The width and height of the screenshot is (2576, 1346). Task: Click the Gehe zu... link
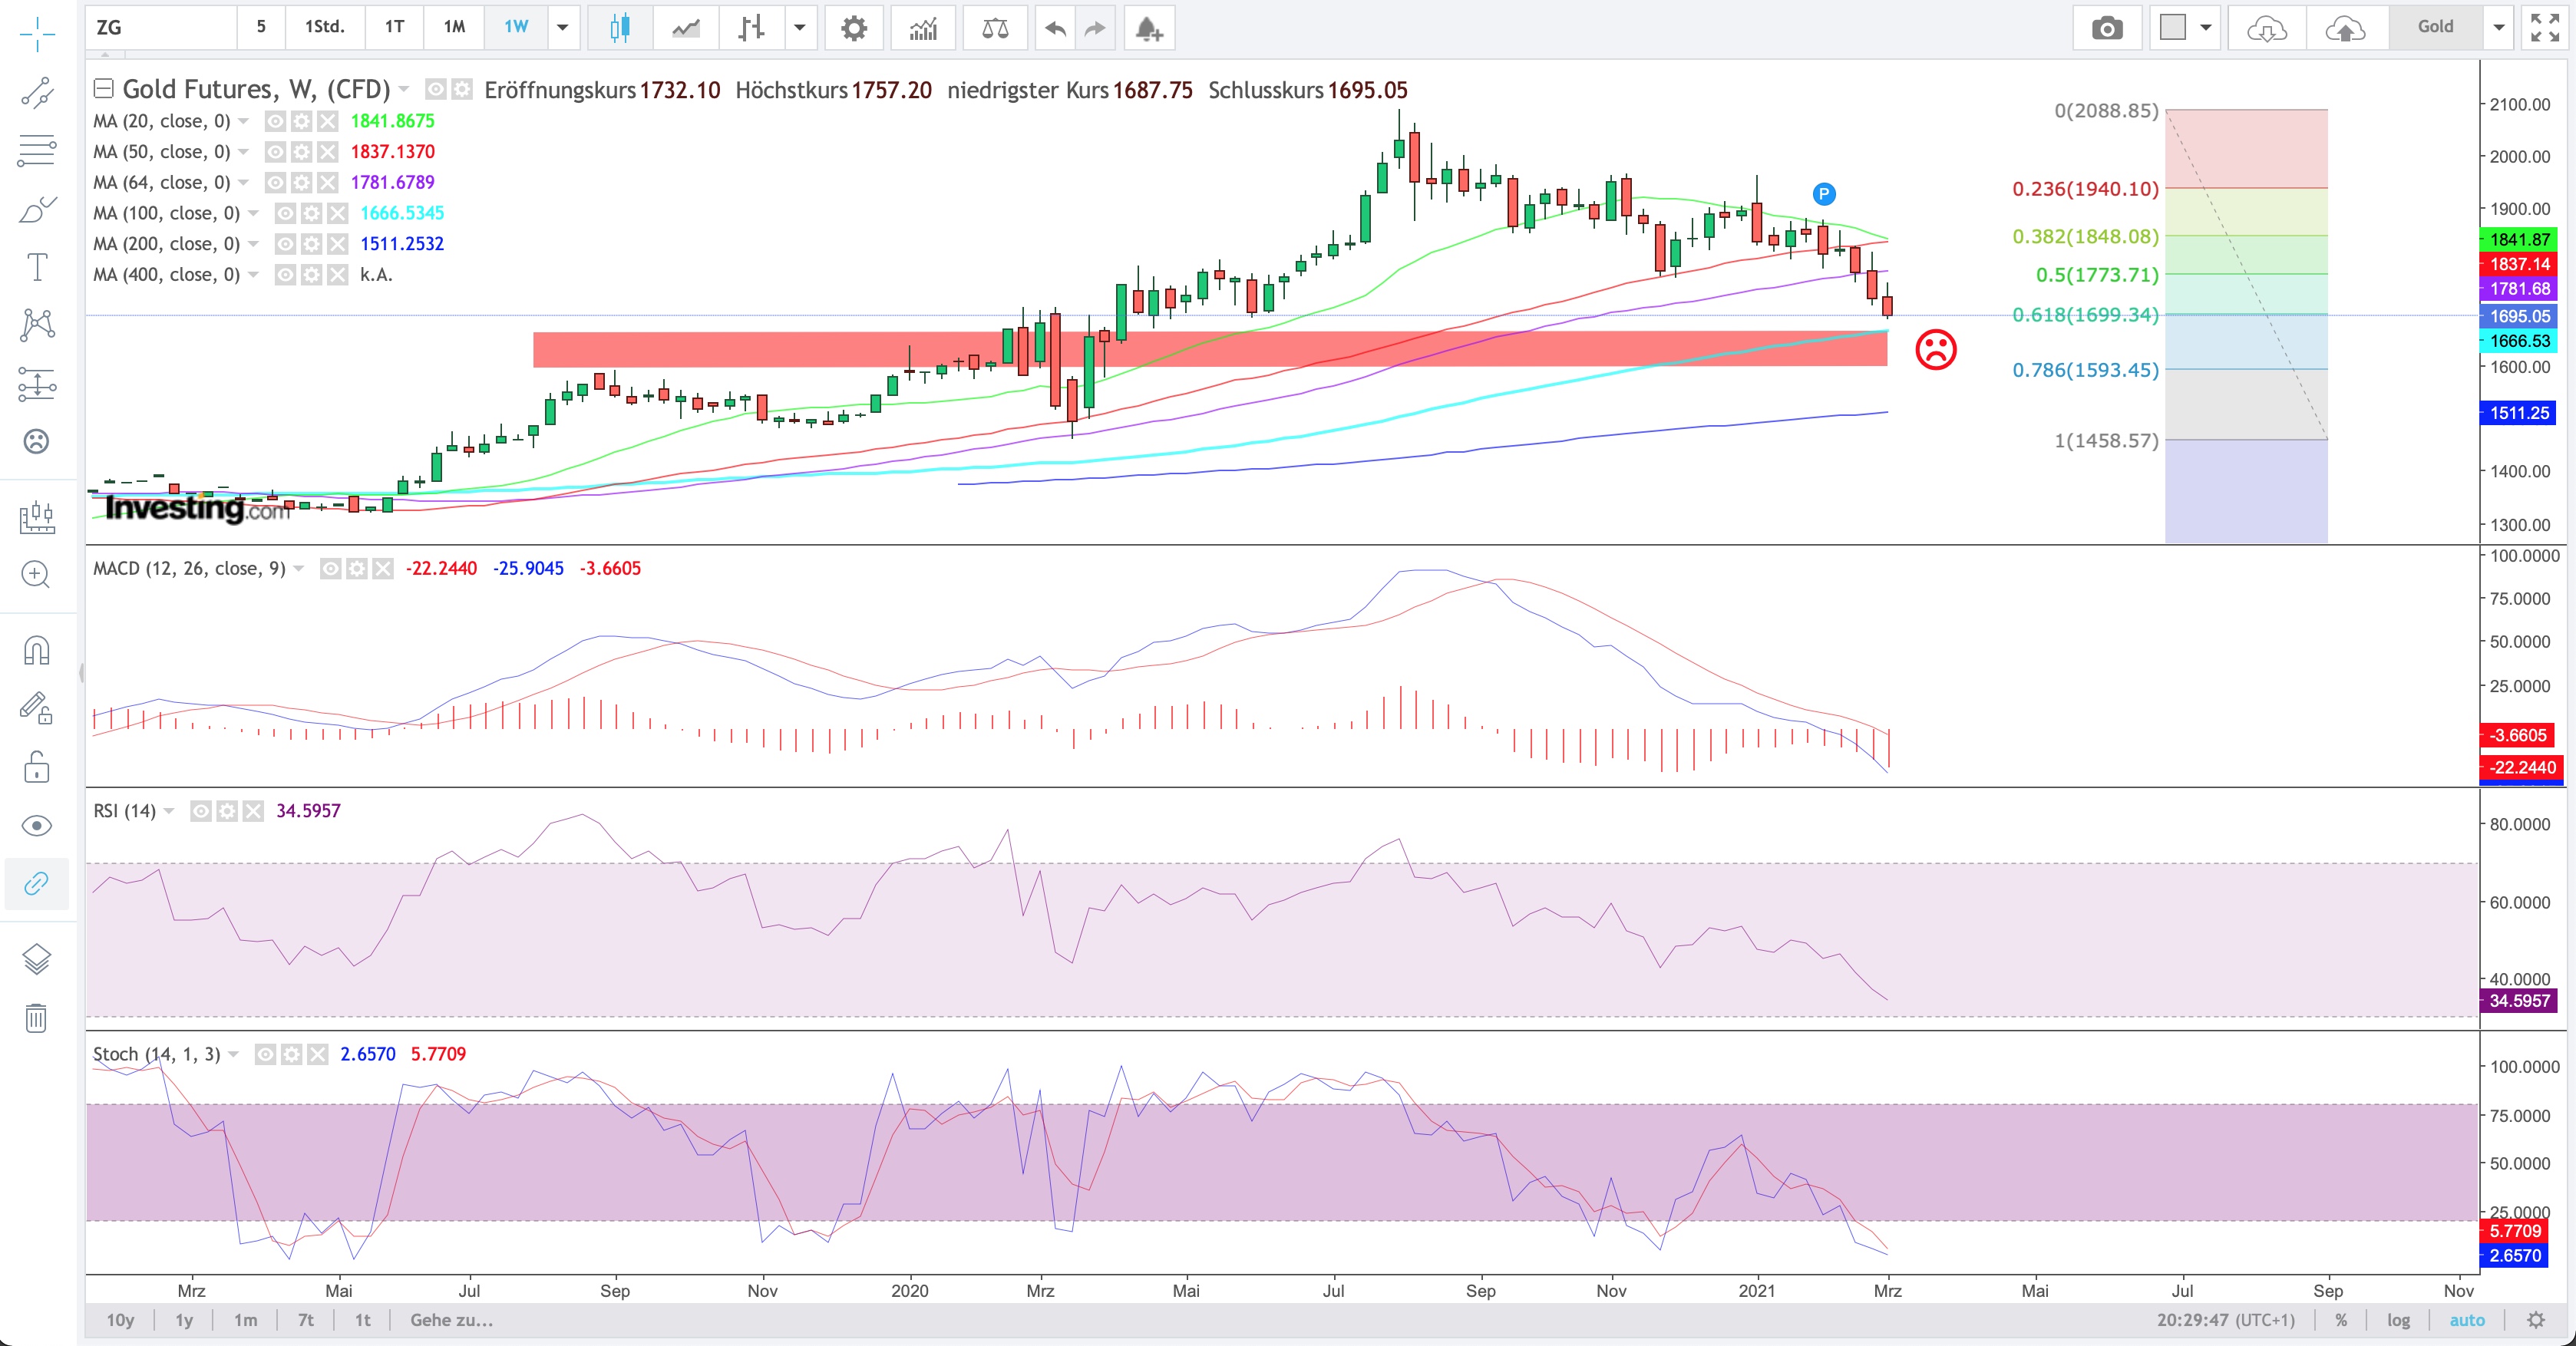pyautogui.click(x=451, y=1320)
